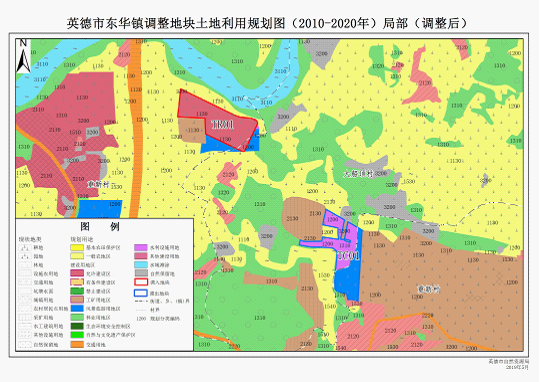The height and width of the screenshot is (382, 540).
Task: Click the 建设用地区 legend subheading
Action: [83, 265]
